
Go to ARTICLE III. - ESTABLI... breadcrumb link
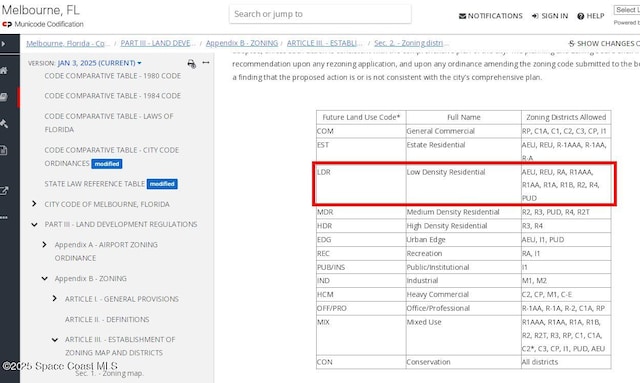point(324,43)
